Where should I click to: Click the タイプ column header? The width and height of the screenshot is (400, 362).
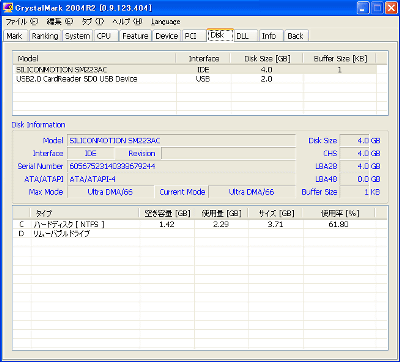85,213
